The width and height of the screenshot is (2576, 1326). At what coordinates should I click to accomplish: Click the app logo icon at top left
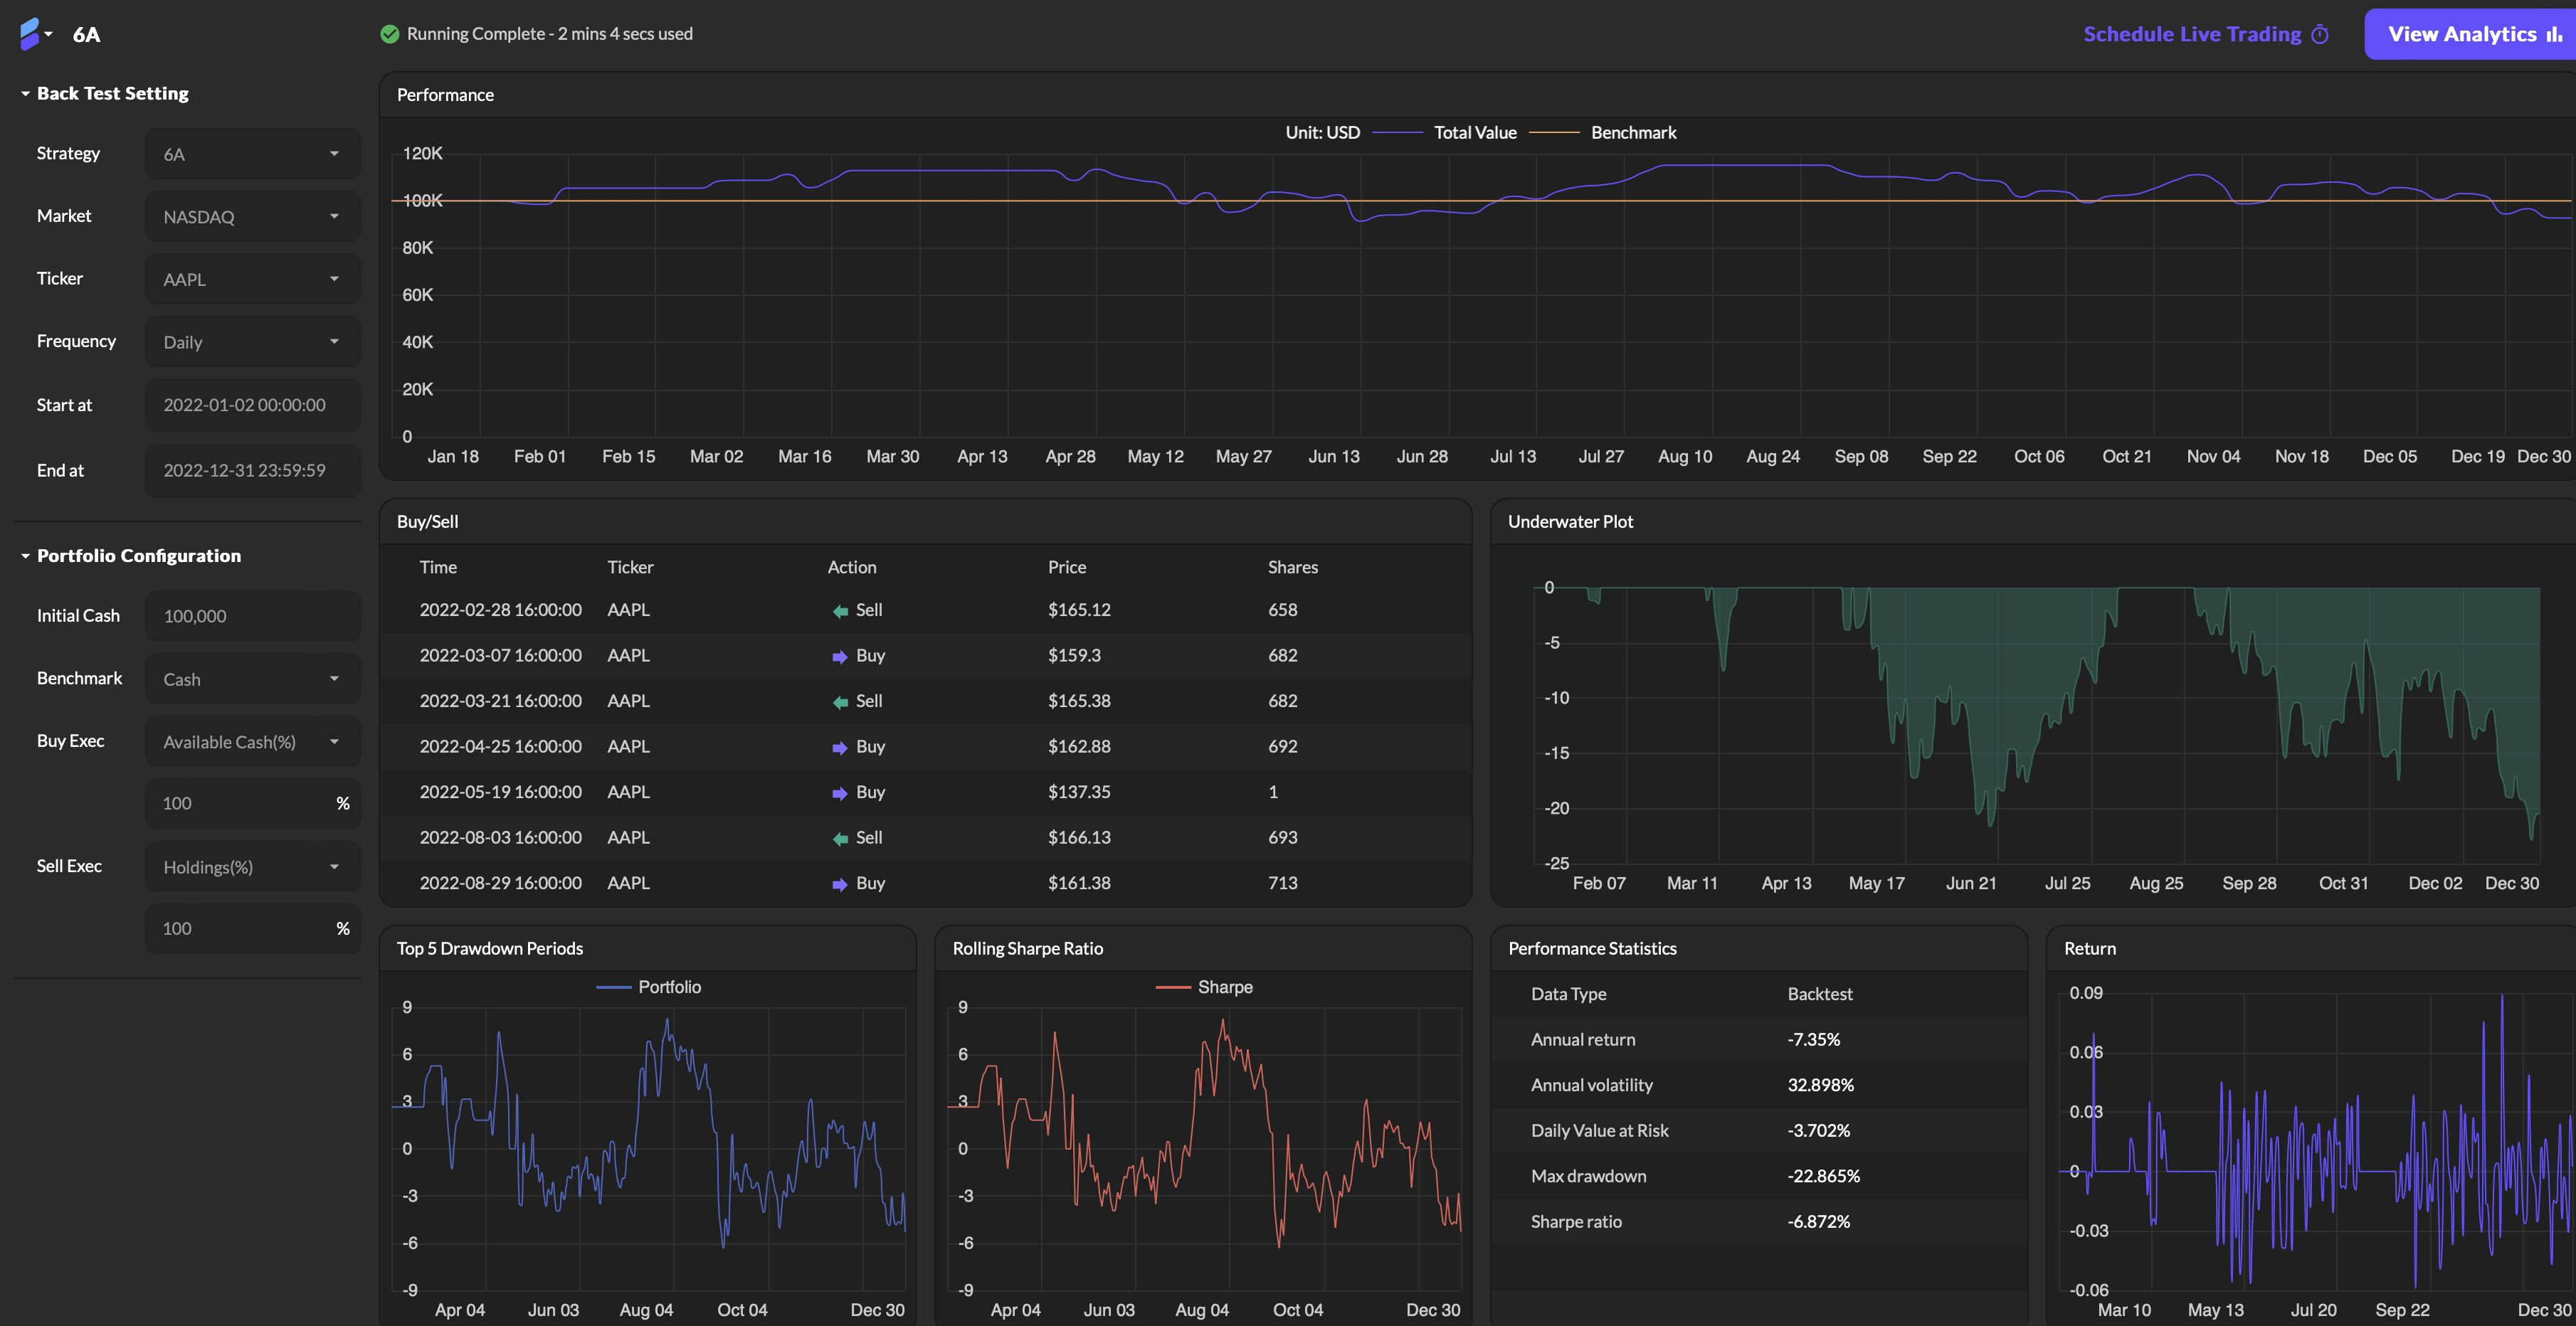point(30,33)
